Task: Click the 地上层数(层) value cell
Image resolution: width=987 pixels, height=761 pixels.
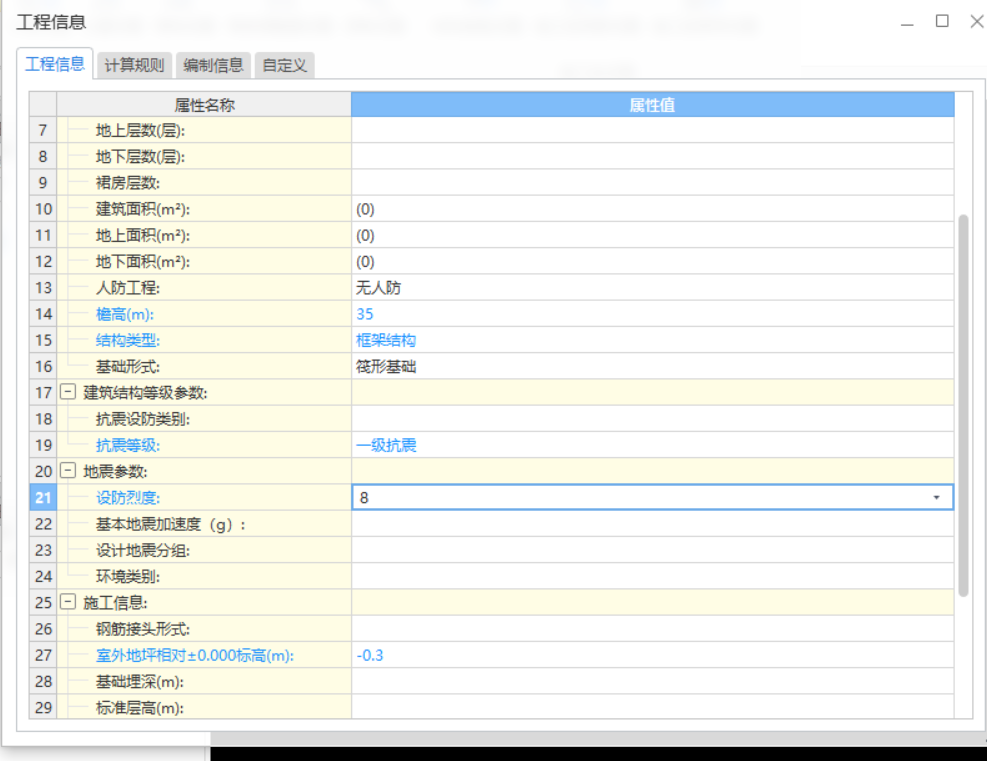Action: pyautogui.click(x=652, y=130)
